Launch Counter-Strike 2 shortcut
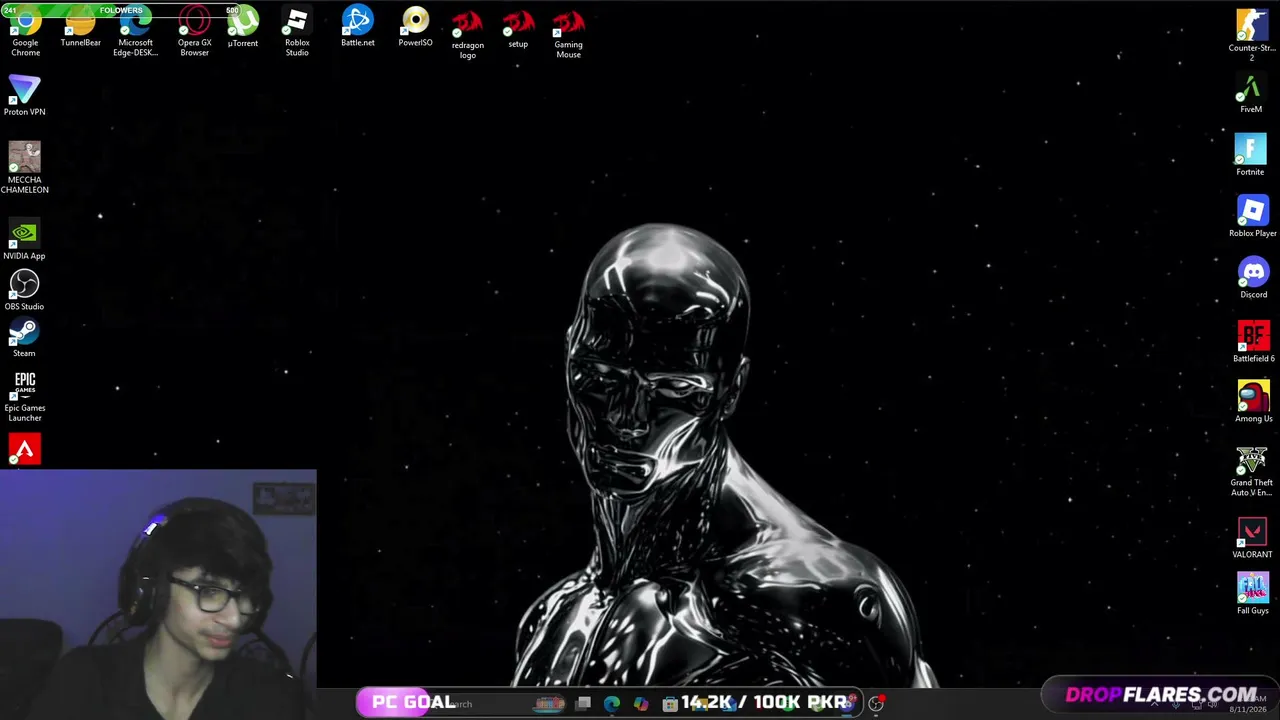Image resolution: width=1280 pixels, height=720 pixels. click(1252, 35)
